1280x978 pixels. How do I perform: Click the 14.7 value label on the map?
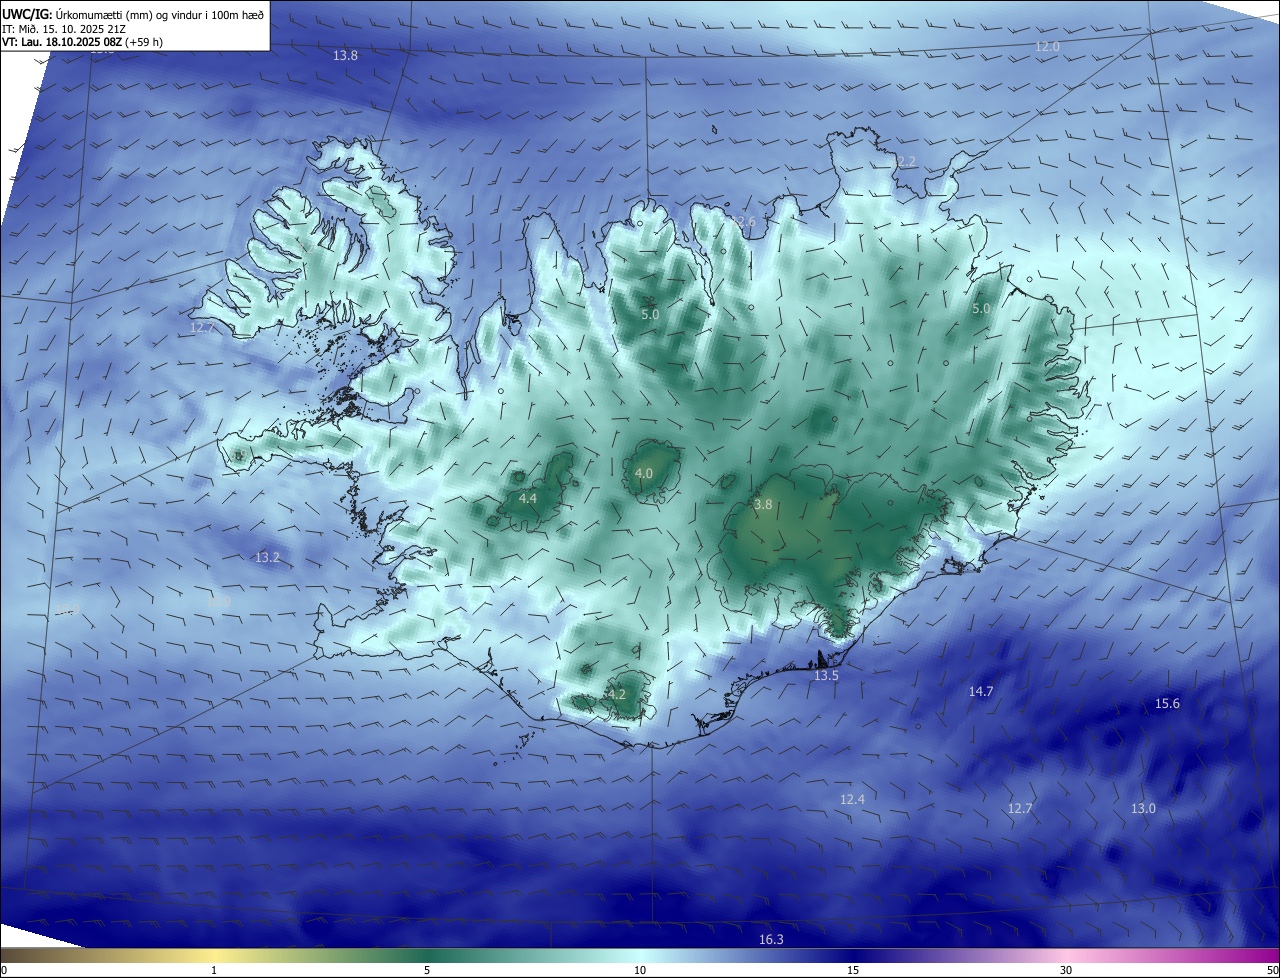pyautogui.click(x=981, y=691)
